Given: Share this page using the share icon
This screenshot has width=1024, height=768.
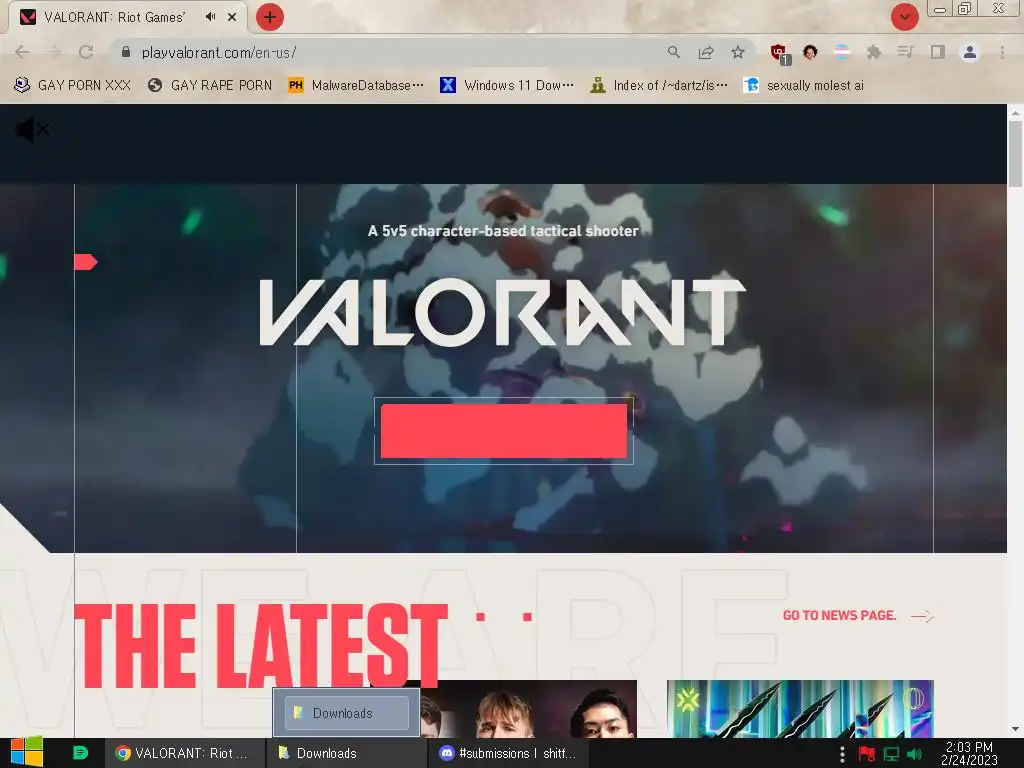Looking at the screenshot, I should point(706,52).
